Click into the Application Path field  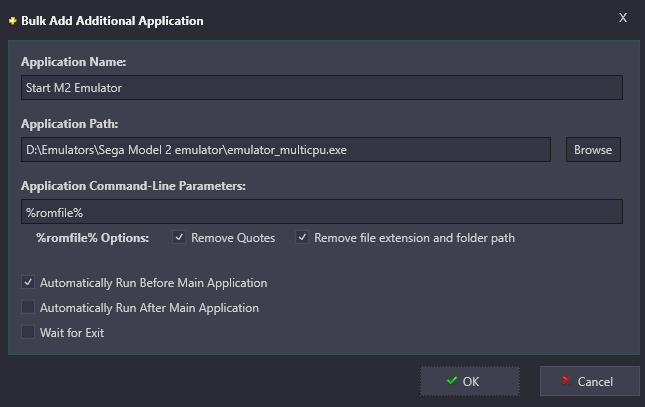pos(286,150)
